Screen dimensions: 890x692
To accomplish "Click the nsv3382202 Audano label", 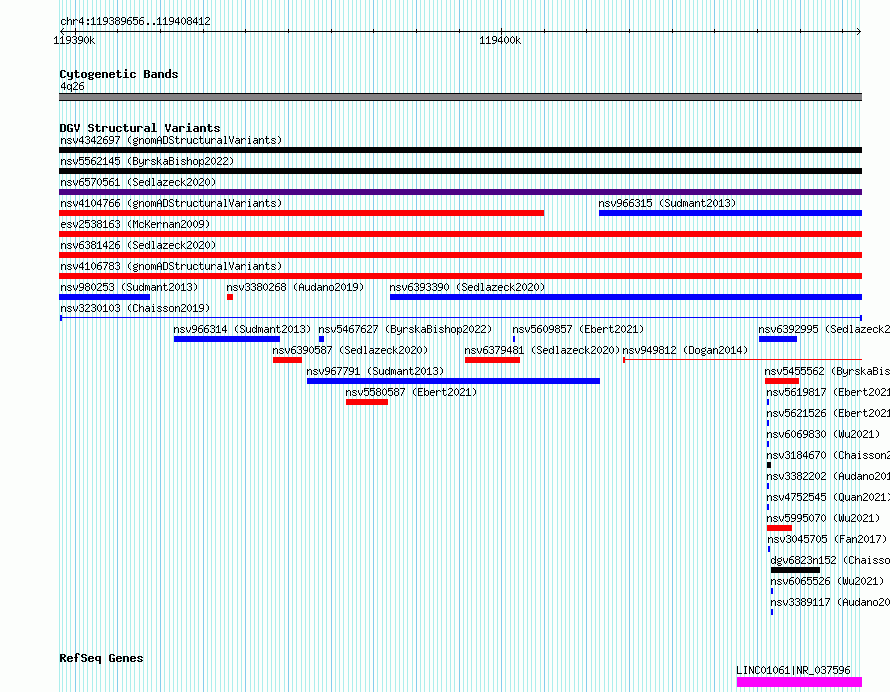I will point(828,476).
